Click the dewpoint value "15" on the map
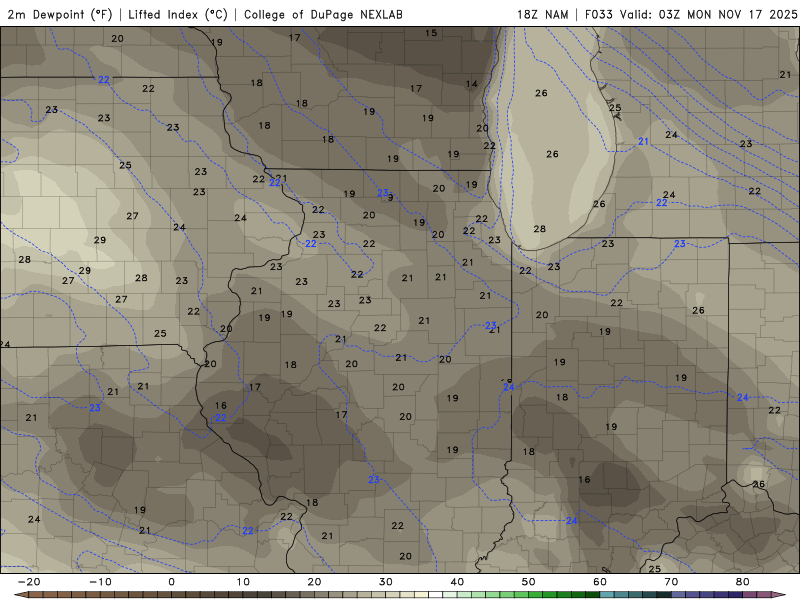 tap(431, 33)
